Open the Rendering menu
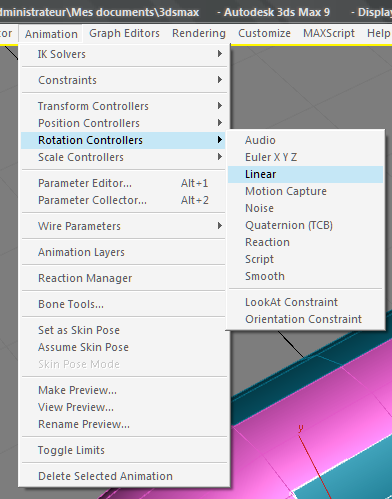The height and width of the screenshot is (499, 392). tap(199, 34)
